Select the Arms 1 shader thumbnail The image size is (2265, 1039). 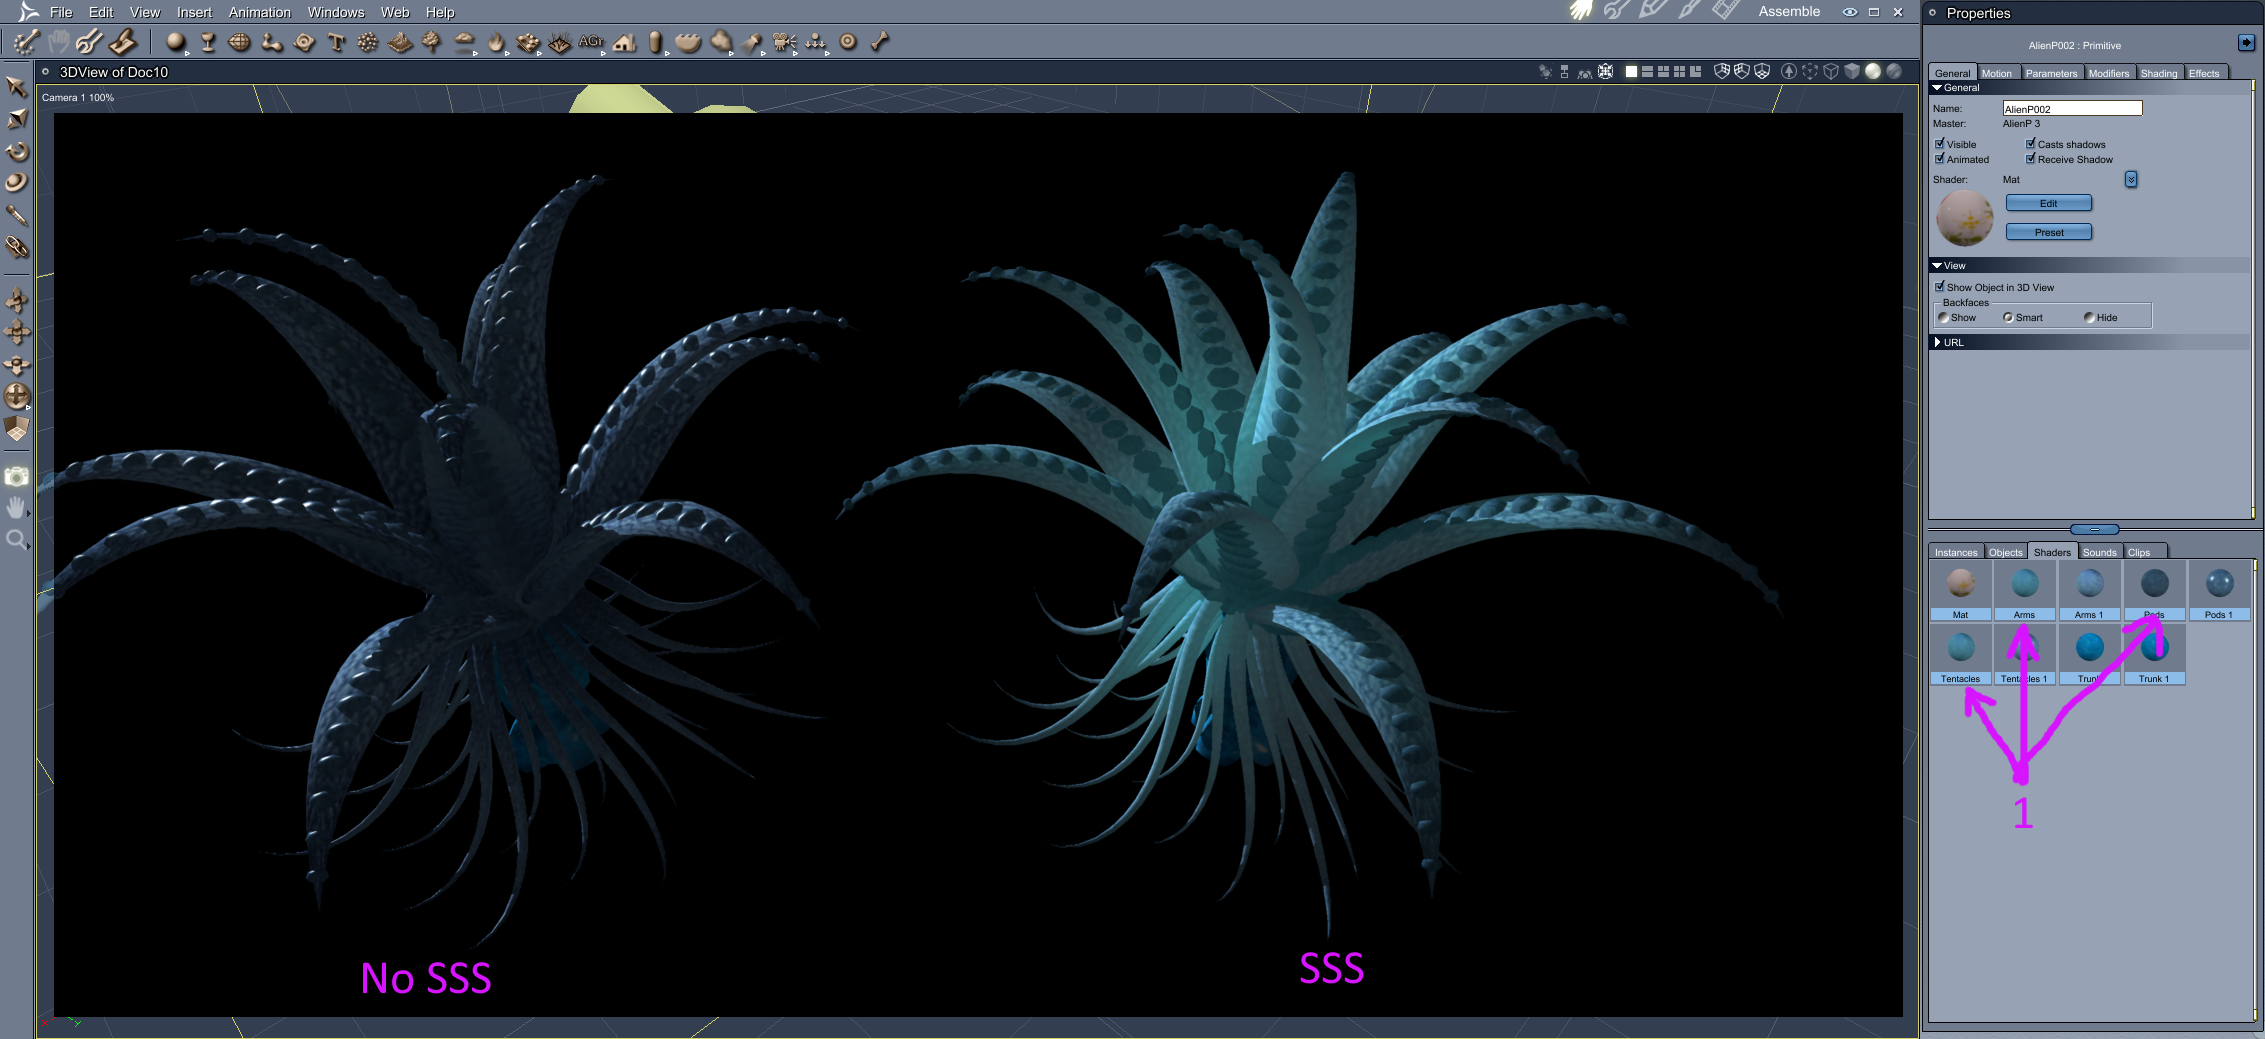[2089, 591]
